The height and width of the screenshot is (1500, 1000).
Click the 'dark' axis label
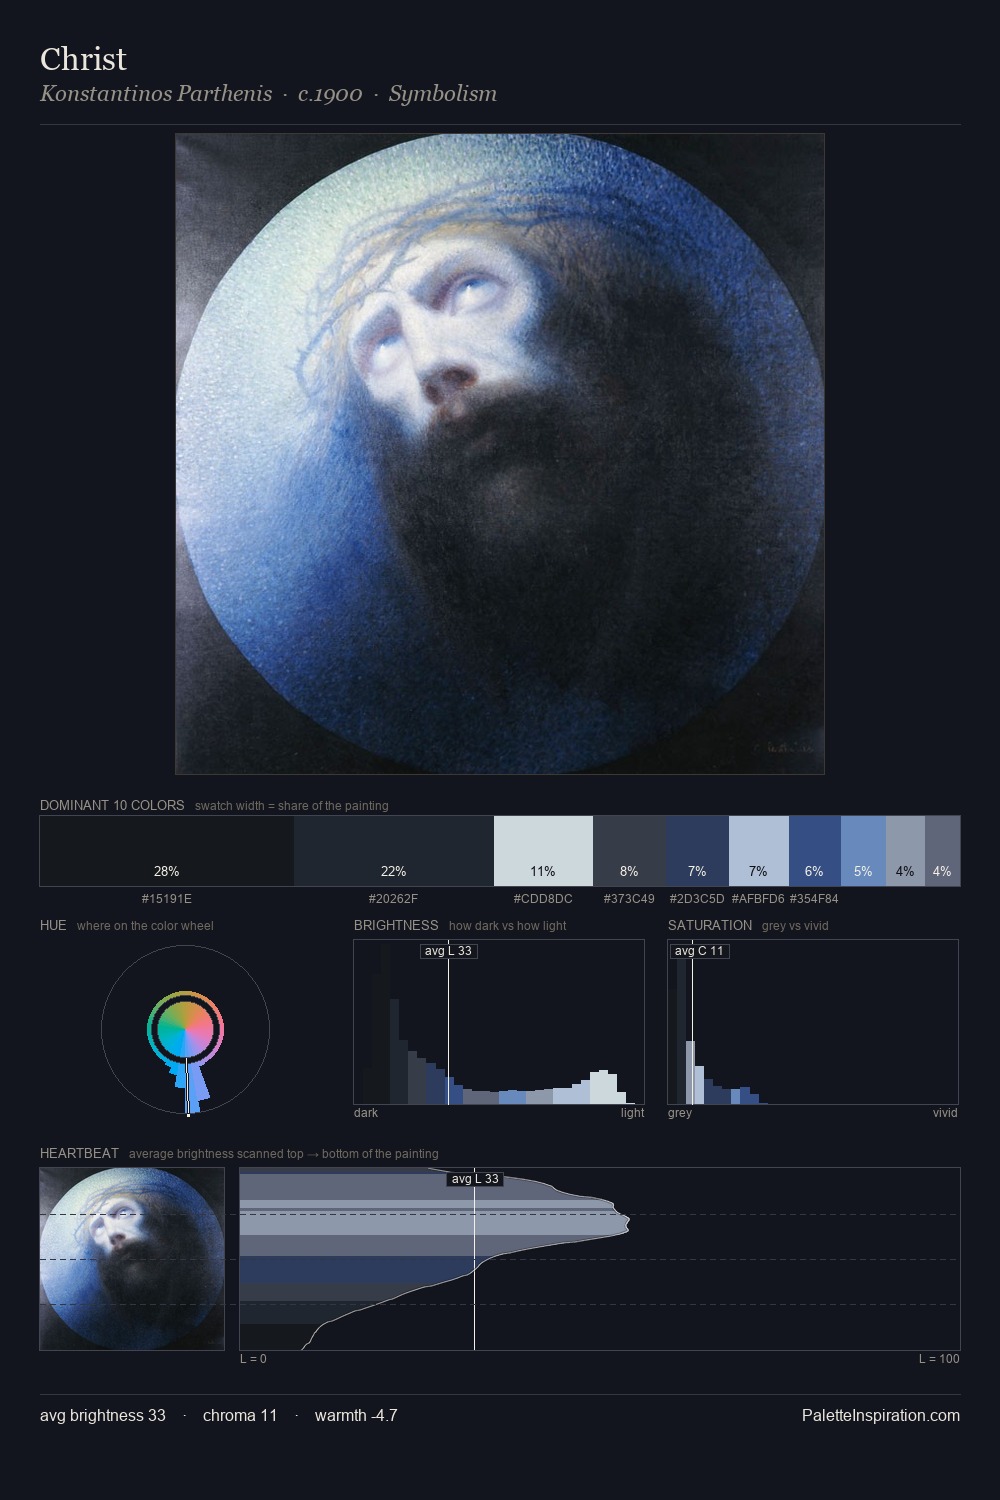click(366, 1113)
